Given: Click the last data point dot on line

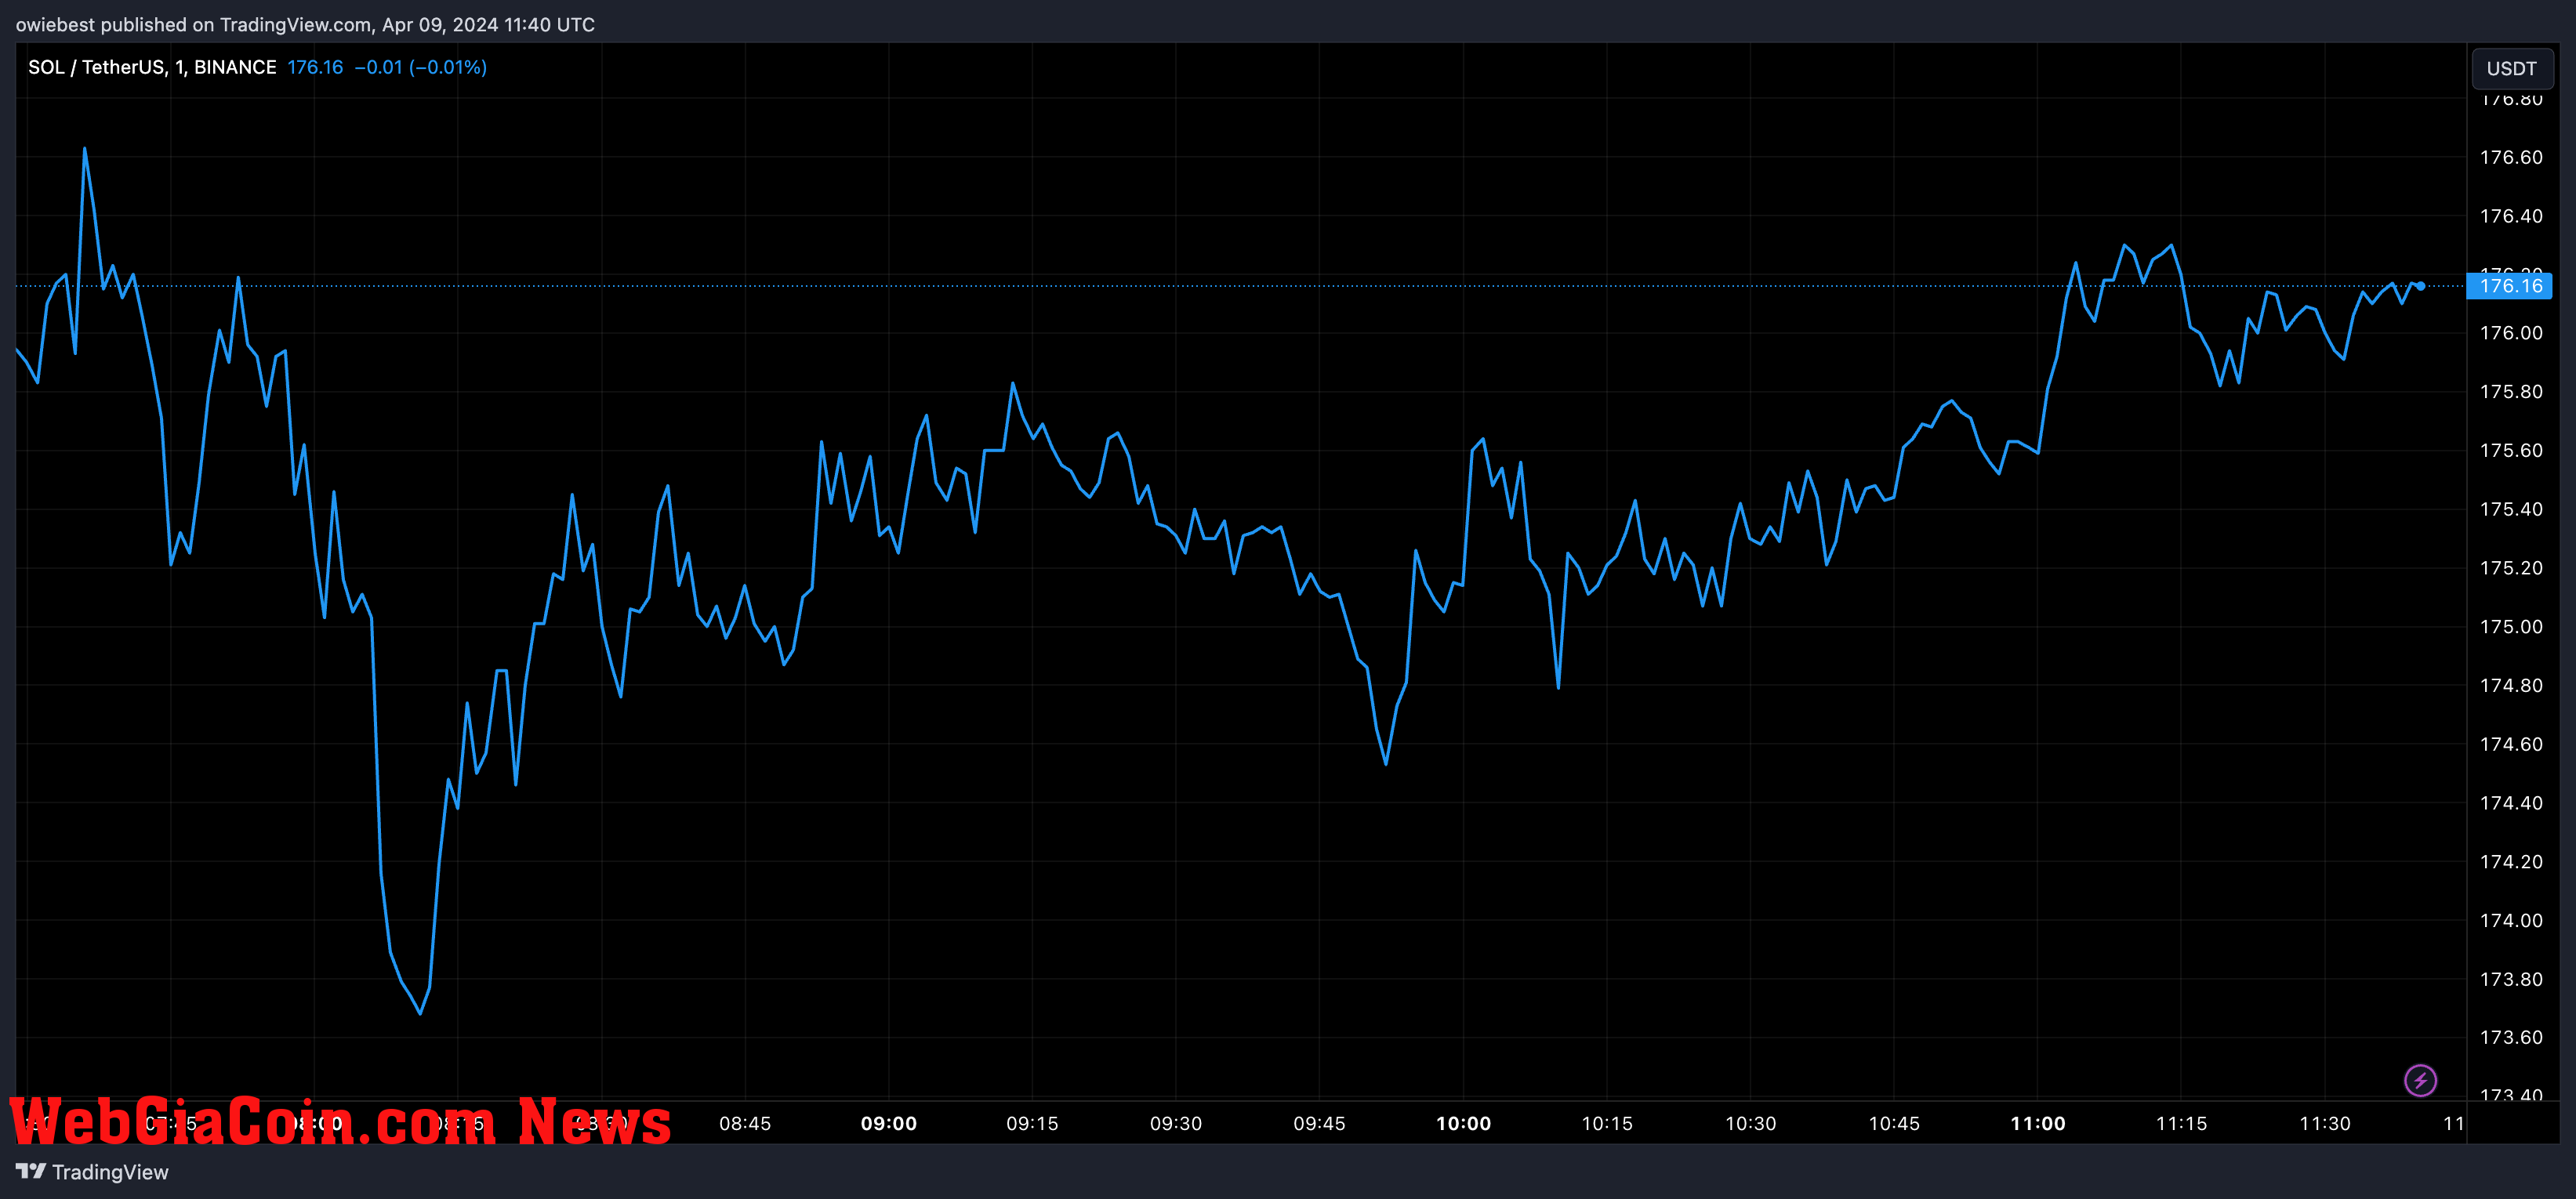Looking at the screenshot, I should pos(2421,286).
